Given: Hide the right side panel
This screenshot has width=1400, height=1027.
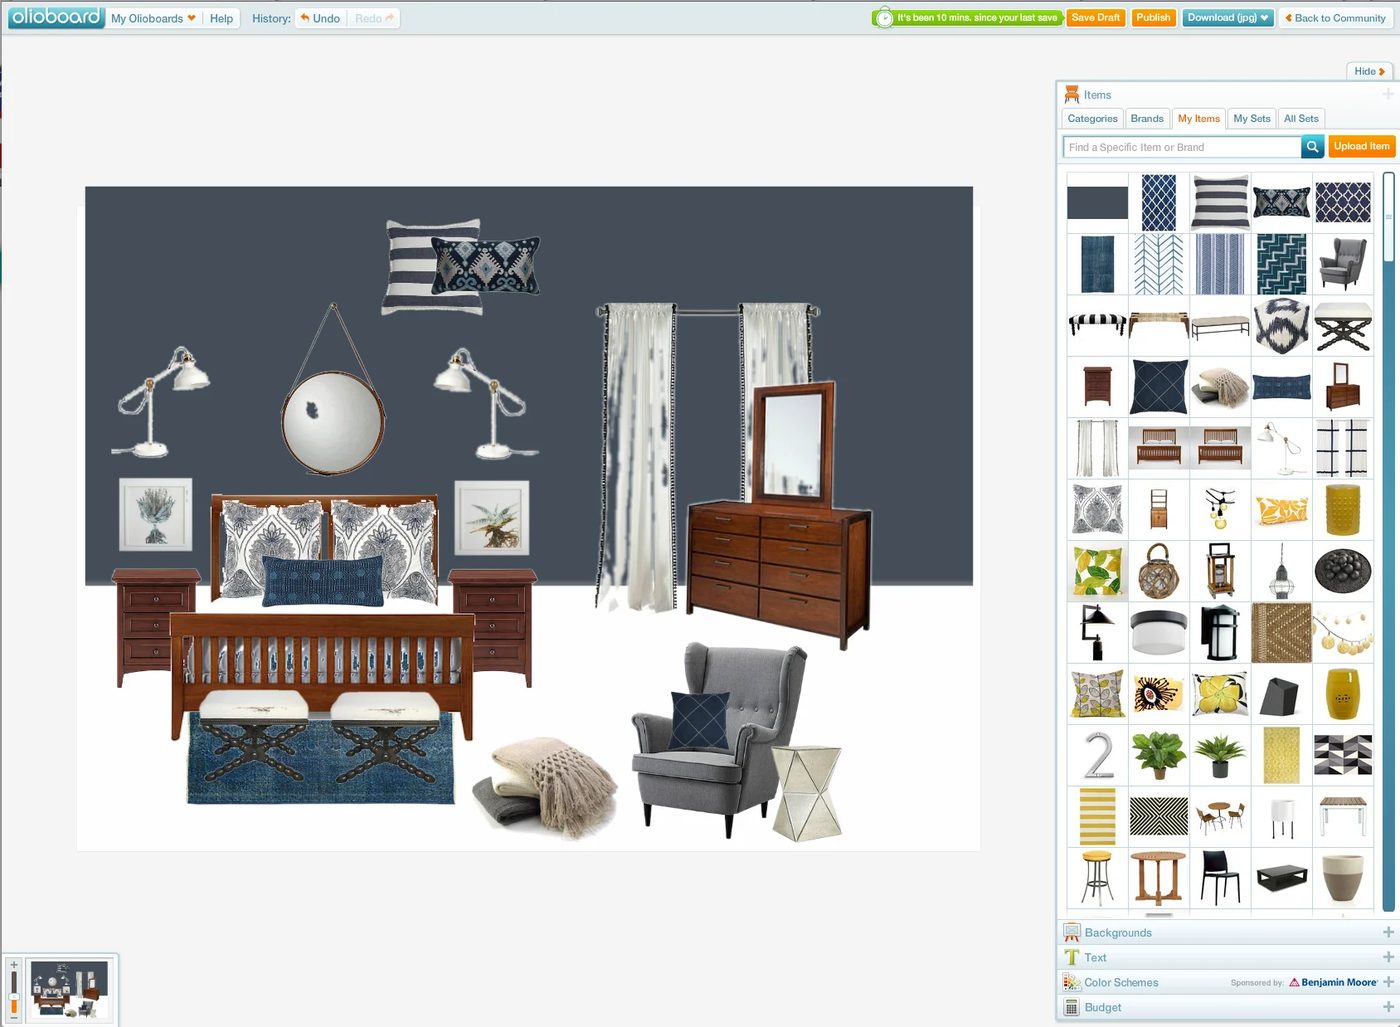Looking at the screenshot, I should [1369, 71].
